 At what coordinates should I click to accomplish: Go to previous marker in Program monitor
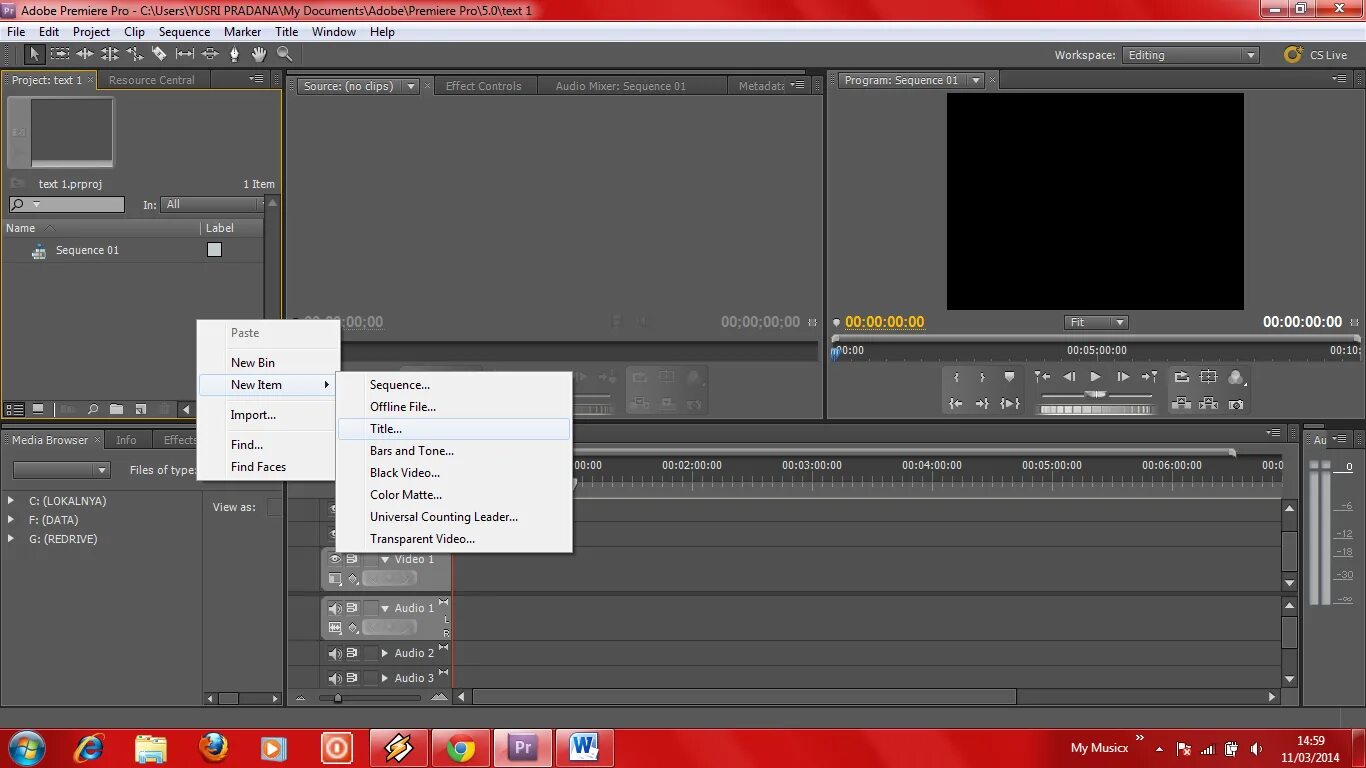click(x=1042, y=377)
